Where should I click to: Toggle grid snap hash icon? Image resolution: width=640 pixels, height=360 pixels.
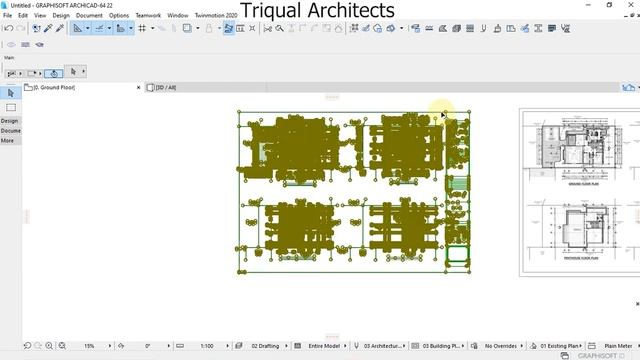tap(142, 28)
